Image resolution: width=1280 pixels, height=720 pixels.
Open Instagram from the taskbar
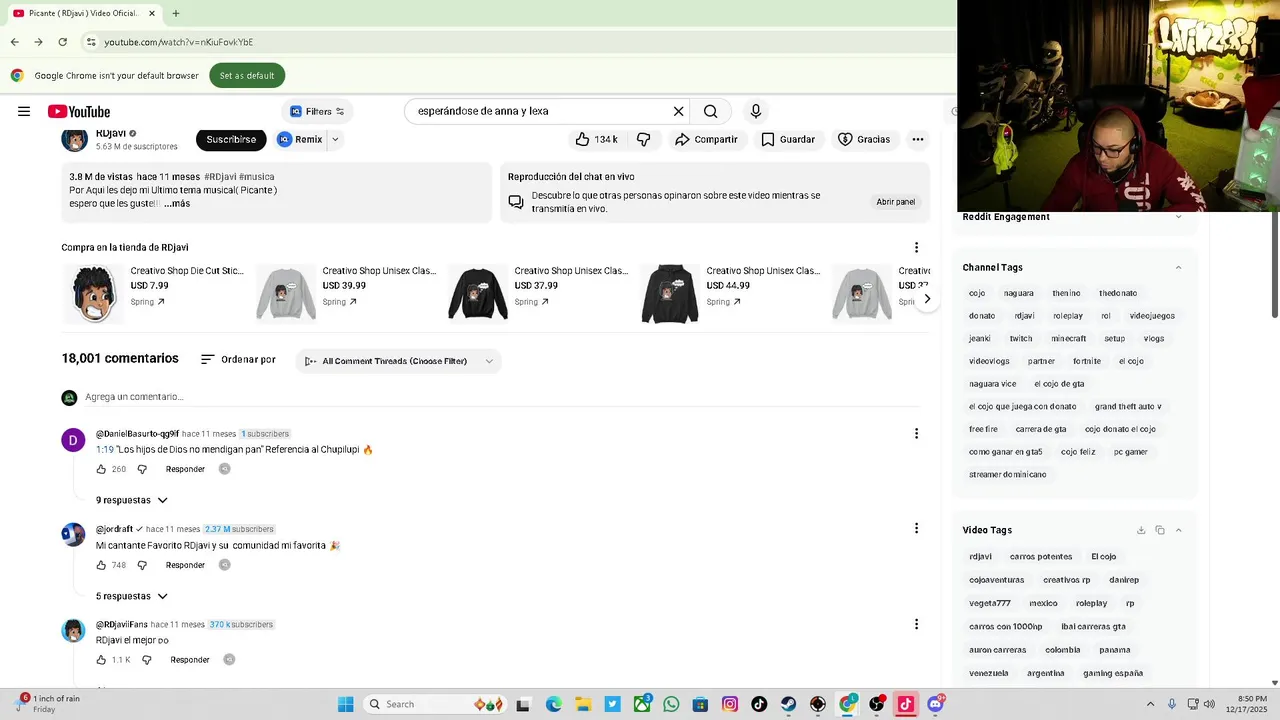pos(730,704)
